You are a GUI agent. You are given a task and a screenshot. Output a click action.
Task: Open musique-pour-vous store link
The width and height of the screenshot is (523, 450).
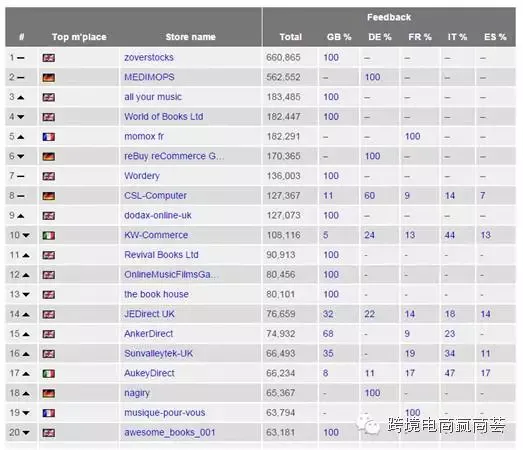coord(164,412)
